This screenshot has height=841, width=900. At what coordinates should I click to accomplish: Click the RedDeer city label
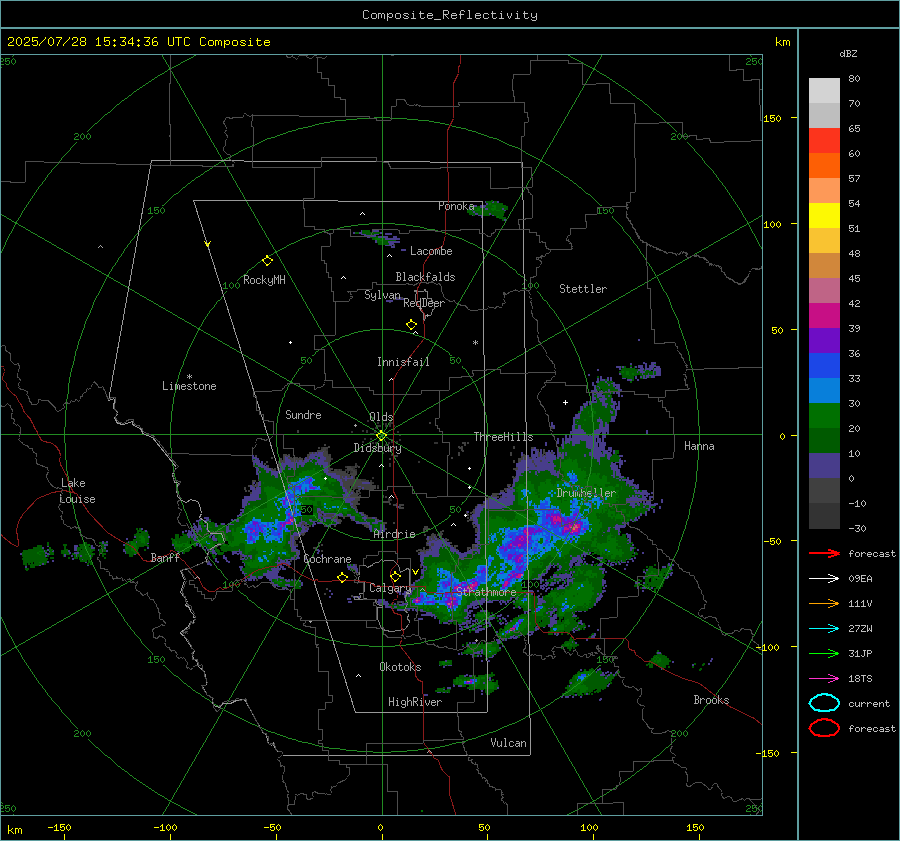coord(424,303)
